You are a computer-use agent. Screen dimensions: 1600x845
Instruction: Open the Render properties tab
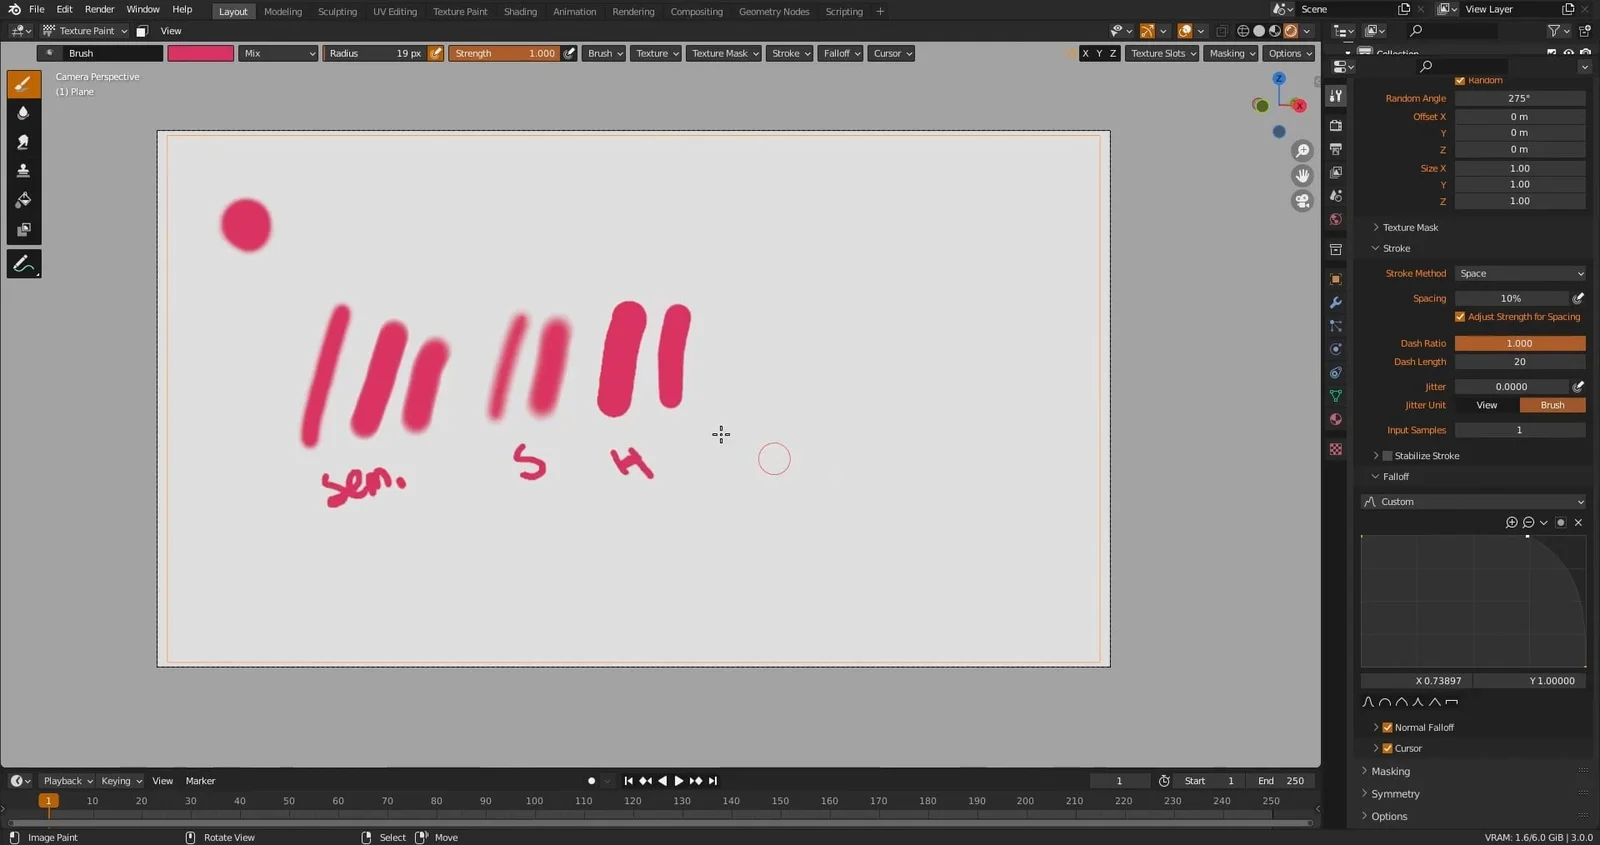pos(1336,126)
